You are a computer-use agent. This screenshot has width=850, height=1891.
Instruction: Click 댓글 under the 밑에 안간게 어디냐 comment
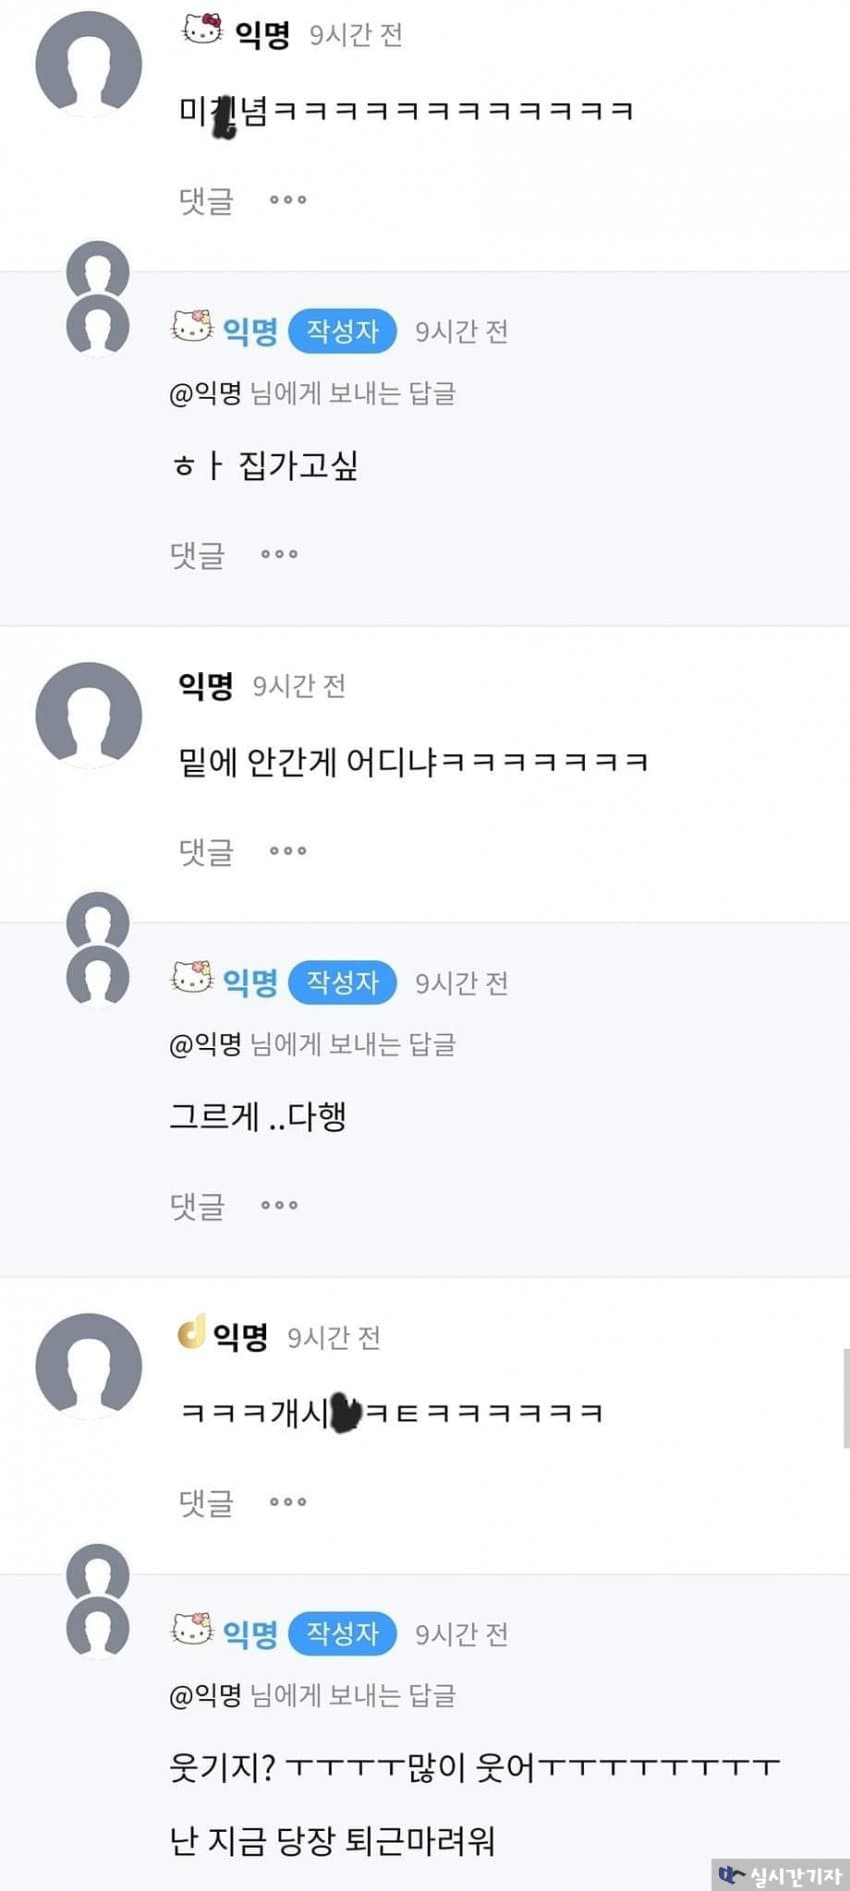tap(206, 851)
